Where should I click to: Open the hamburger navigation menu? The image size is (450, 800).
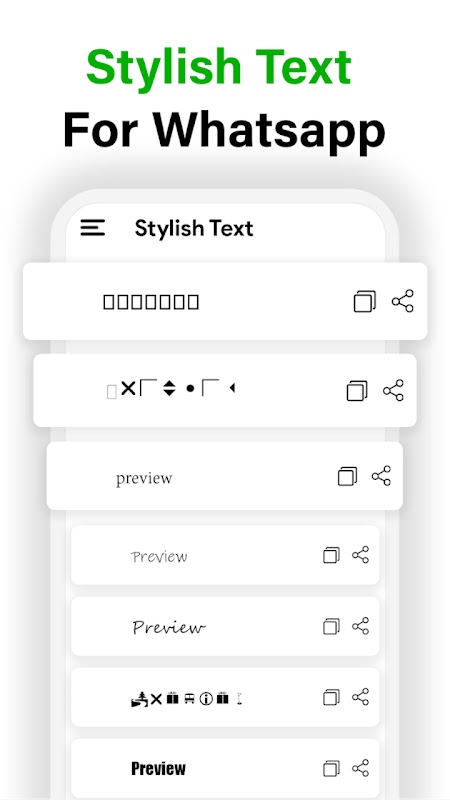(x=93, y=228)
